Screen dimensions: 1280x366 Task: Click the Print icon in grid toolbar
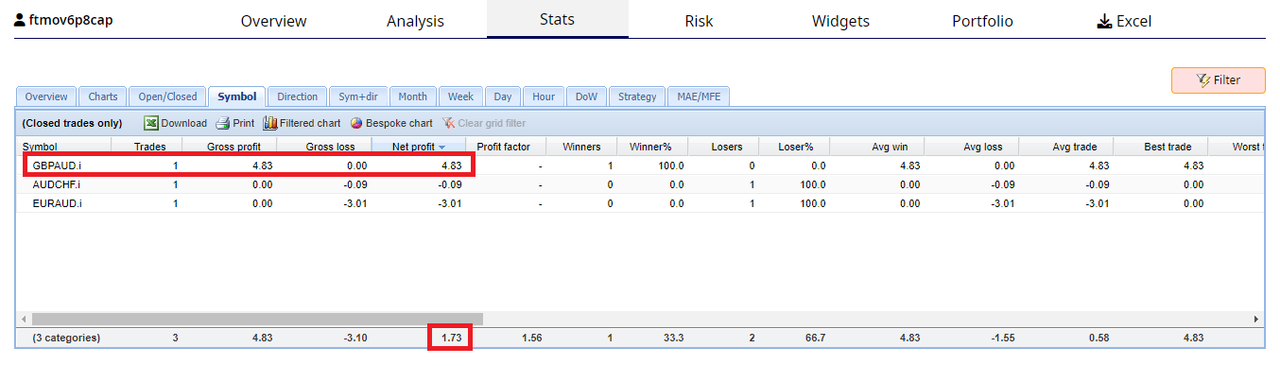point(223,123)
